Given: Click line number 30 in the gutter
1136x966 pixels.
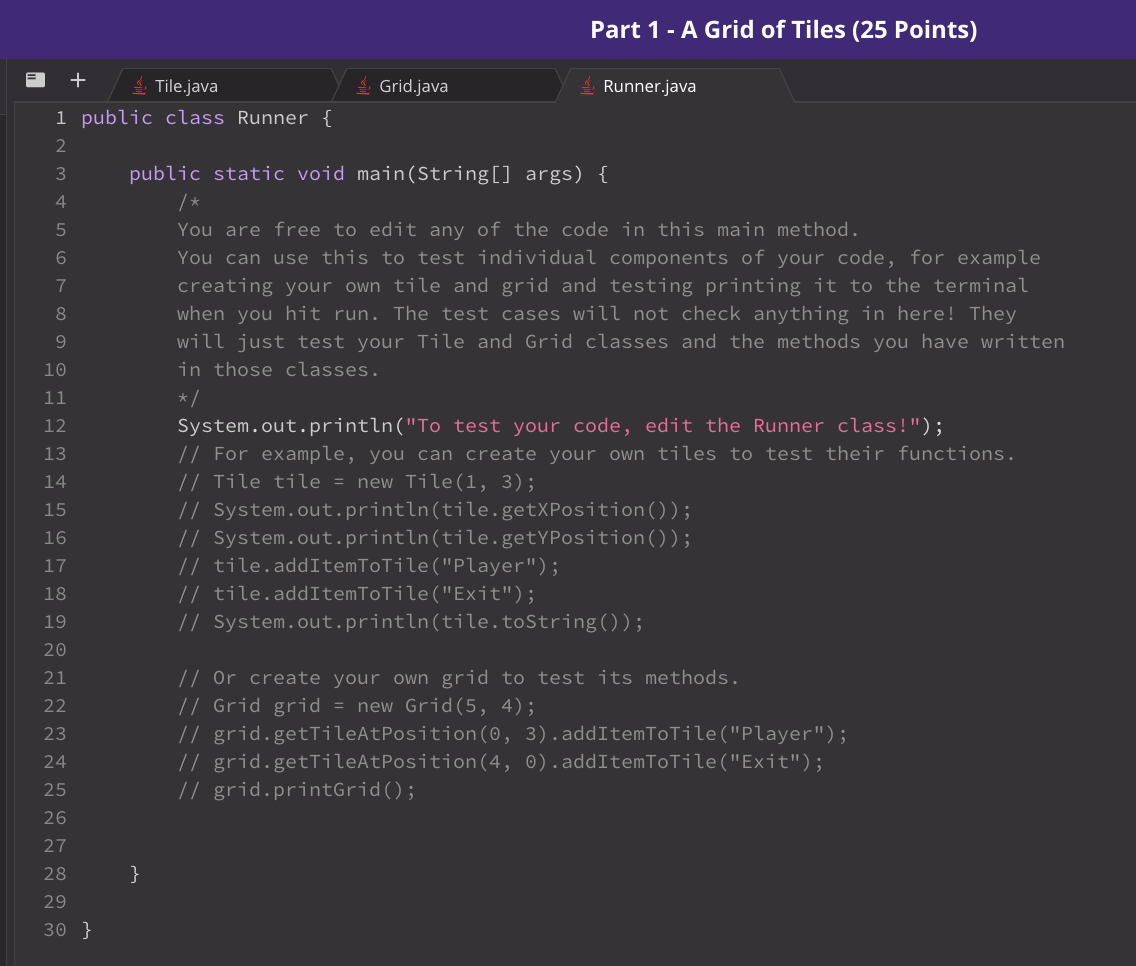Looking at the screenshot, I should pyautogui.click(x=54, y=929).
